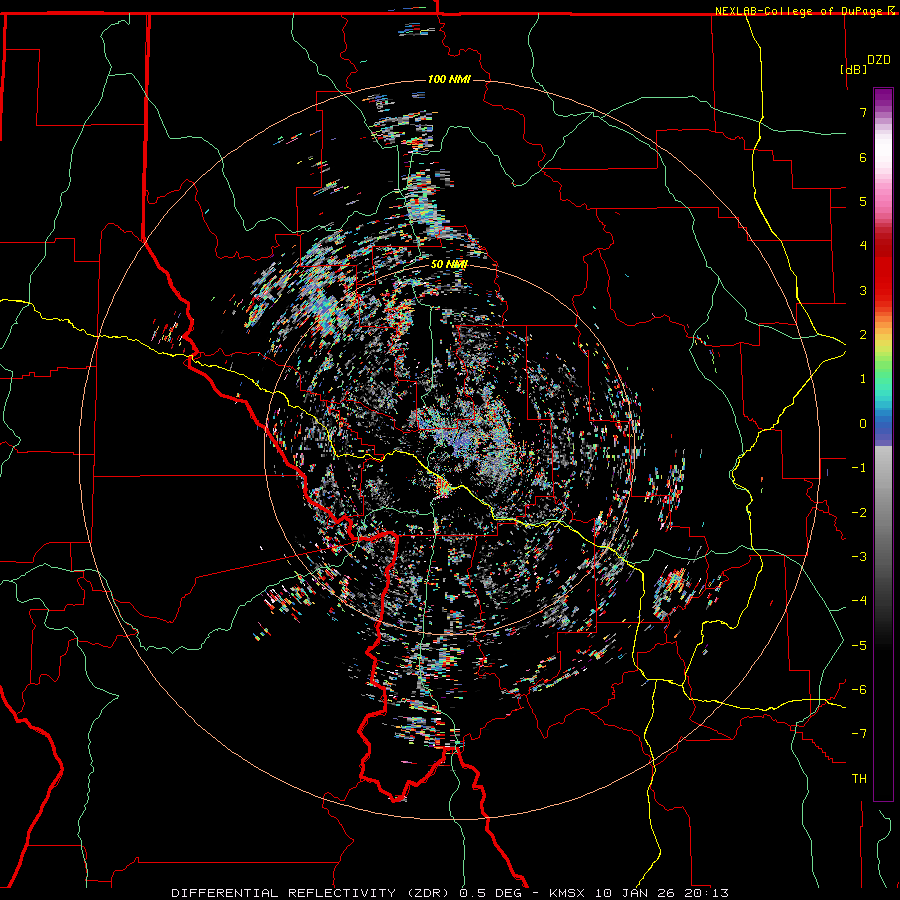Viewport: 900px width, 900px height.
Task: Click the yellow TH label below scale
Action: click(x=858, y=778)
